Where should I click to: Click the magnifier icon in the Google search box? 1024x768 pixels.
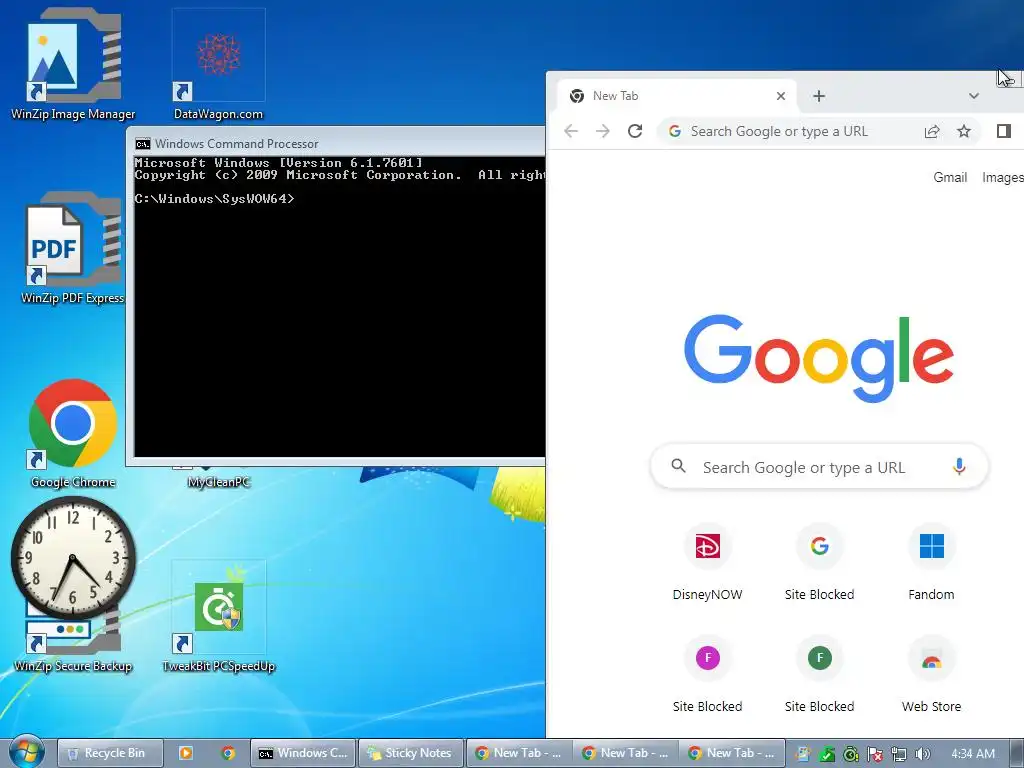coord(679,466)
